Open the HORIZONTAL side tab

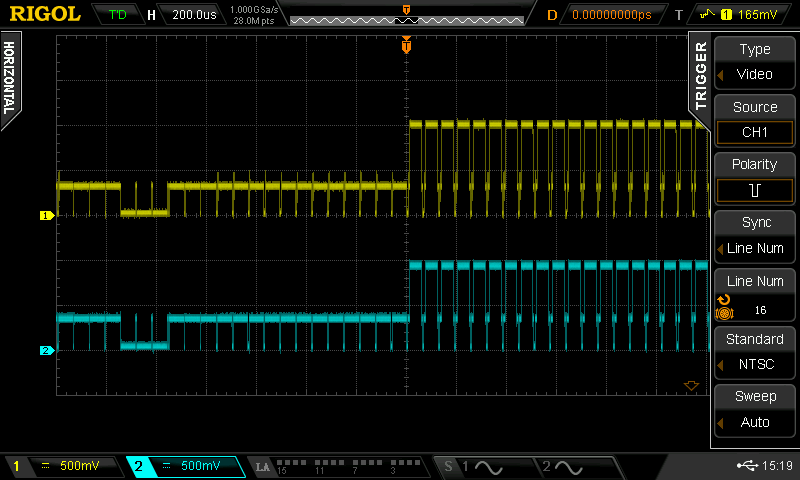point(12,82)
